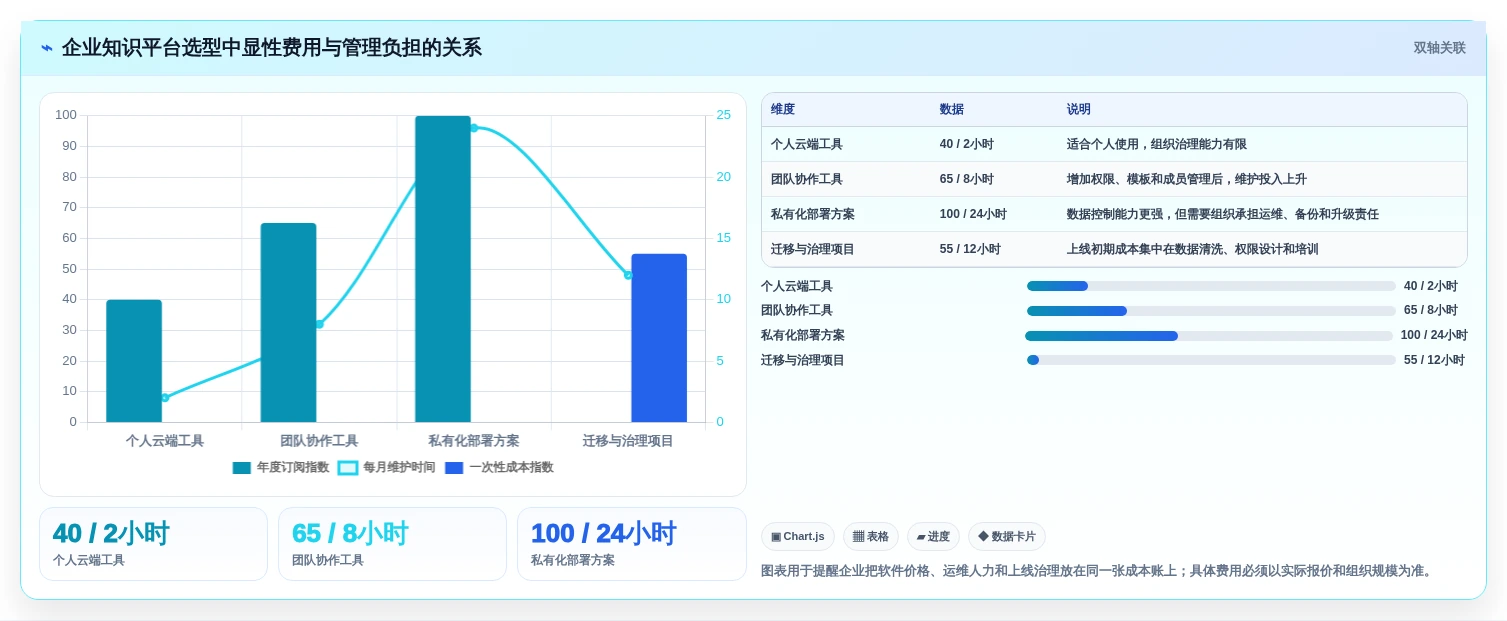Screen dimensions: 1507x621
Task: Click the 说明 column header
Action: point(1079,109)
